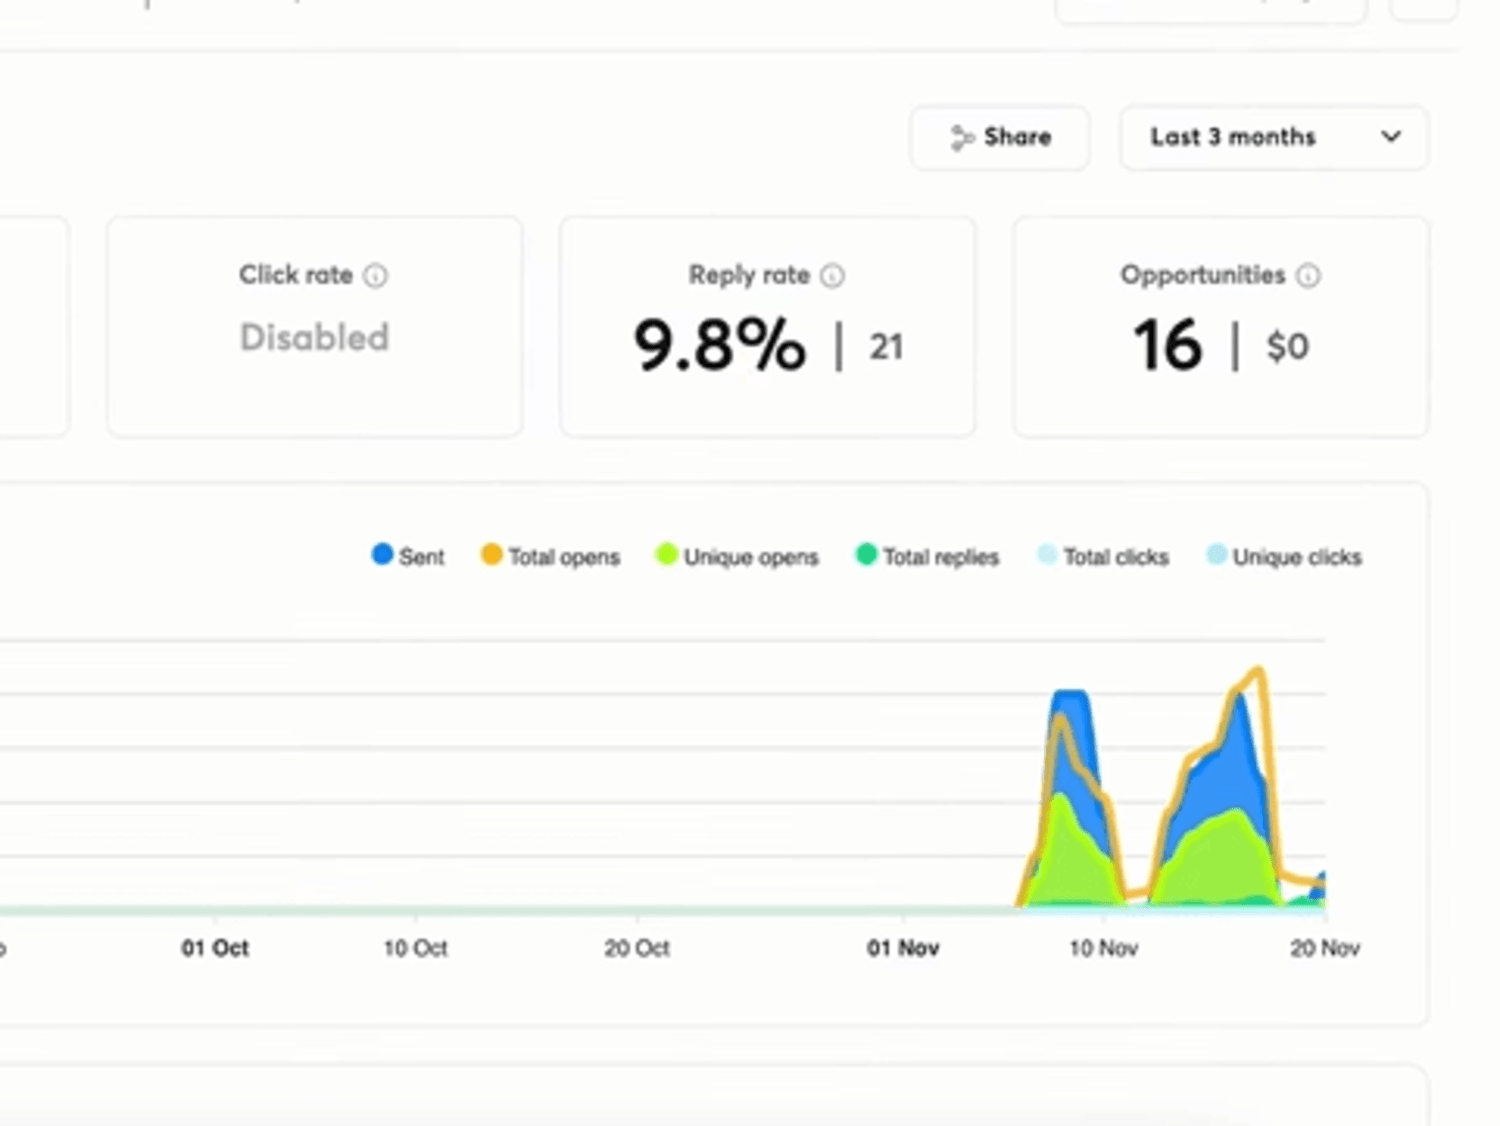This screenshot has height=1126, width=1500.
Task: Click the orange Total opens peak
Action: pyautogui.click(x=1258, y=671)
